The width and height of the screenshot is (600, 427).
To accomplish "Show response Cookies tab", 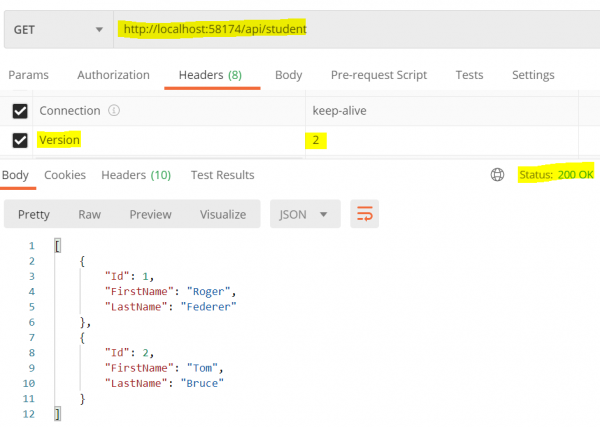I will (65, 175).
